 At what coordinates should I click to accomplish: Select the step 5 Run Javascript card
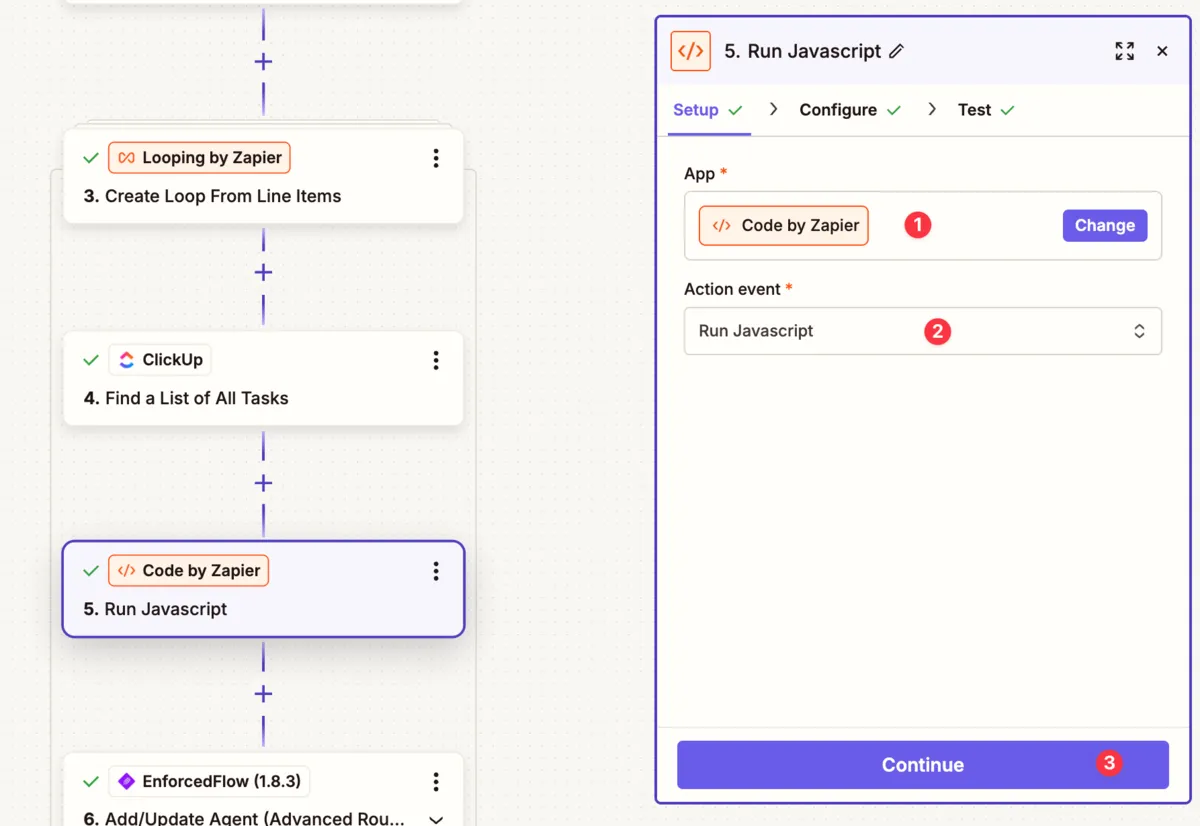coord(263,589)
